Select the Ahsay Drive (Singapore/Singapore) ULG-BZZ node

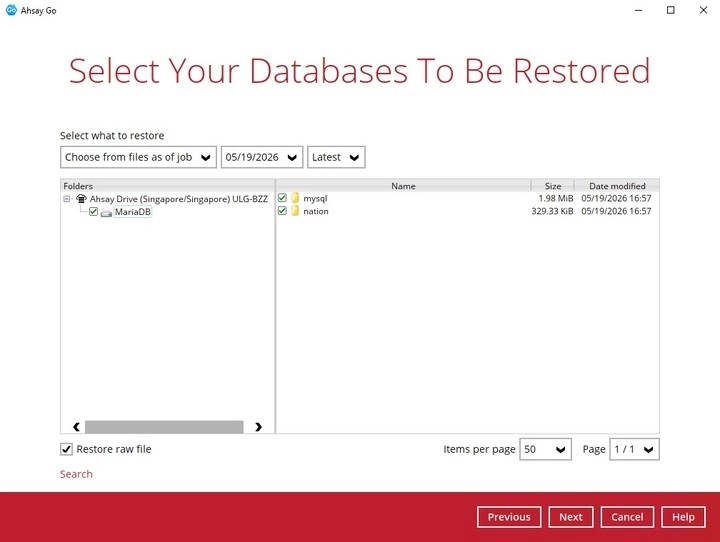pyautogui.click(x=179, y=199)
